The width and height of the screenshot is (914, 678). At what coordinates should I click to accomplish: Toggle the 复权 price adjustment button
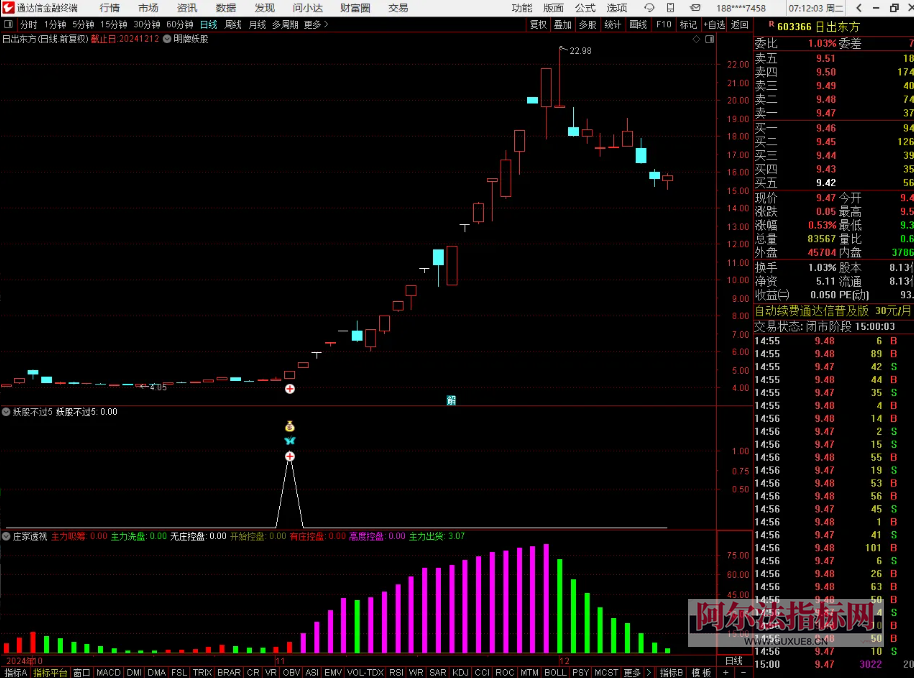click(538, 24)
